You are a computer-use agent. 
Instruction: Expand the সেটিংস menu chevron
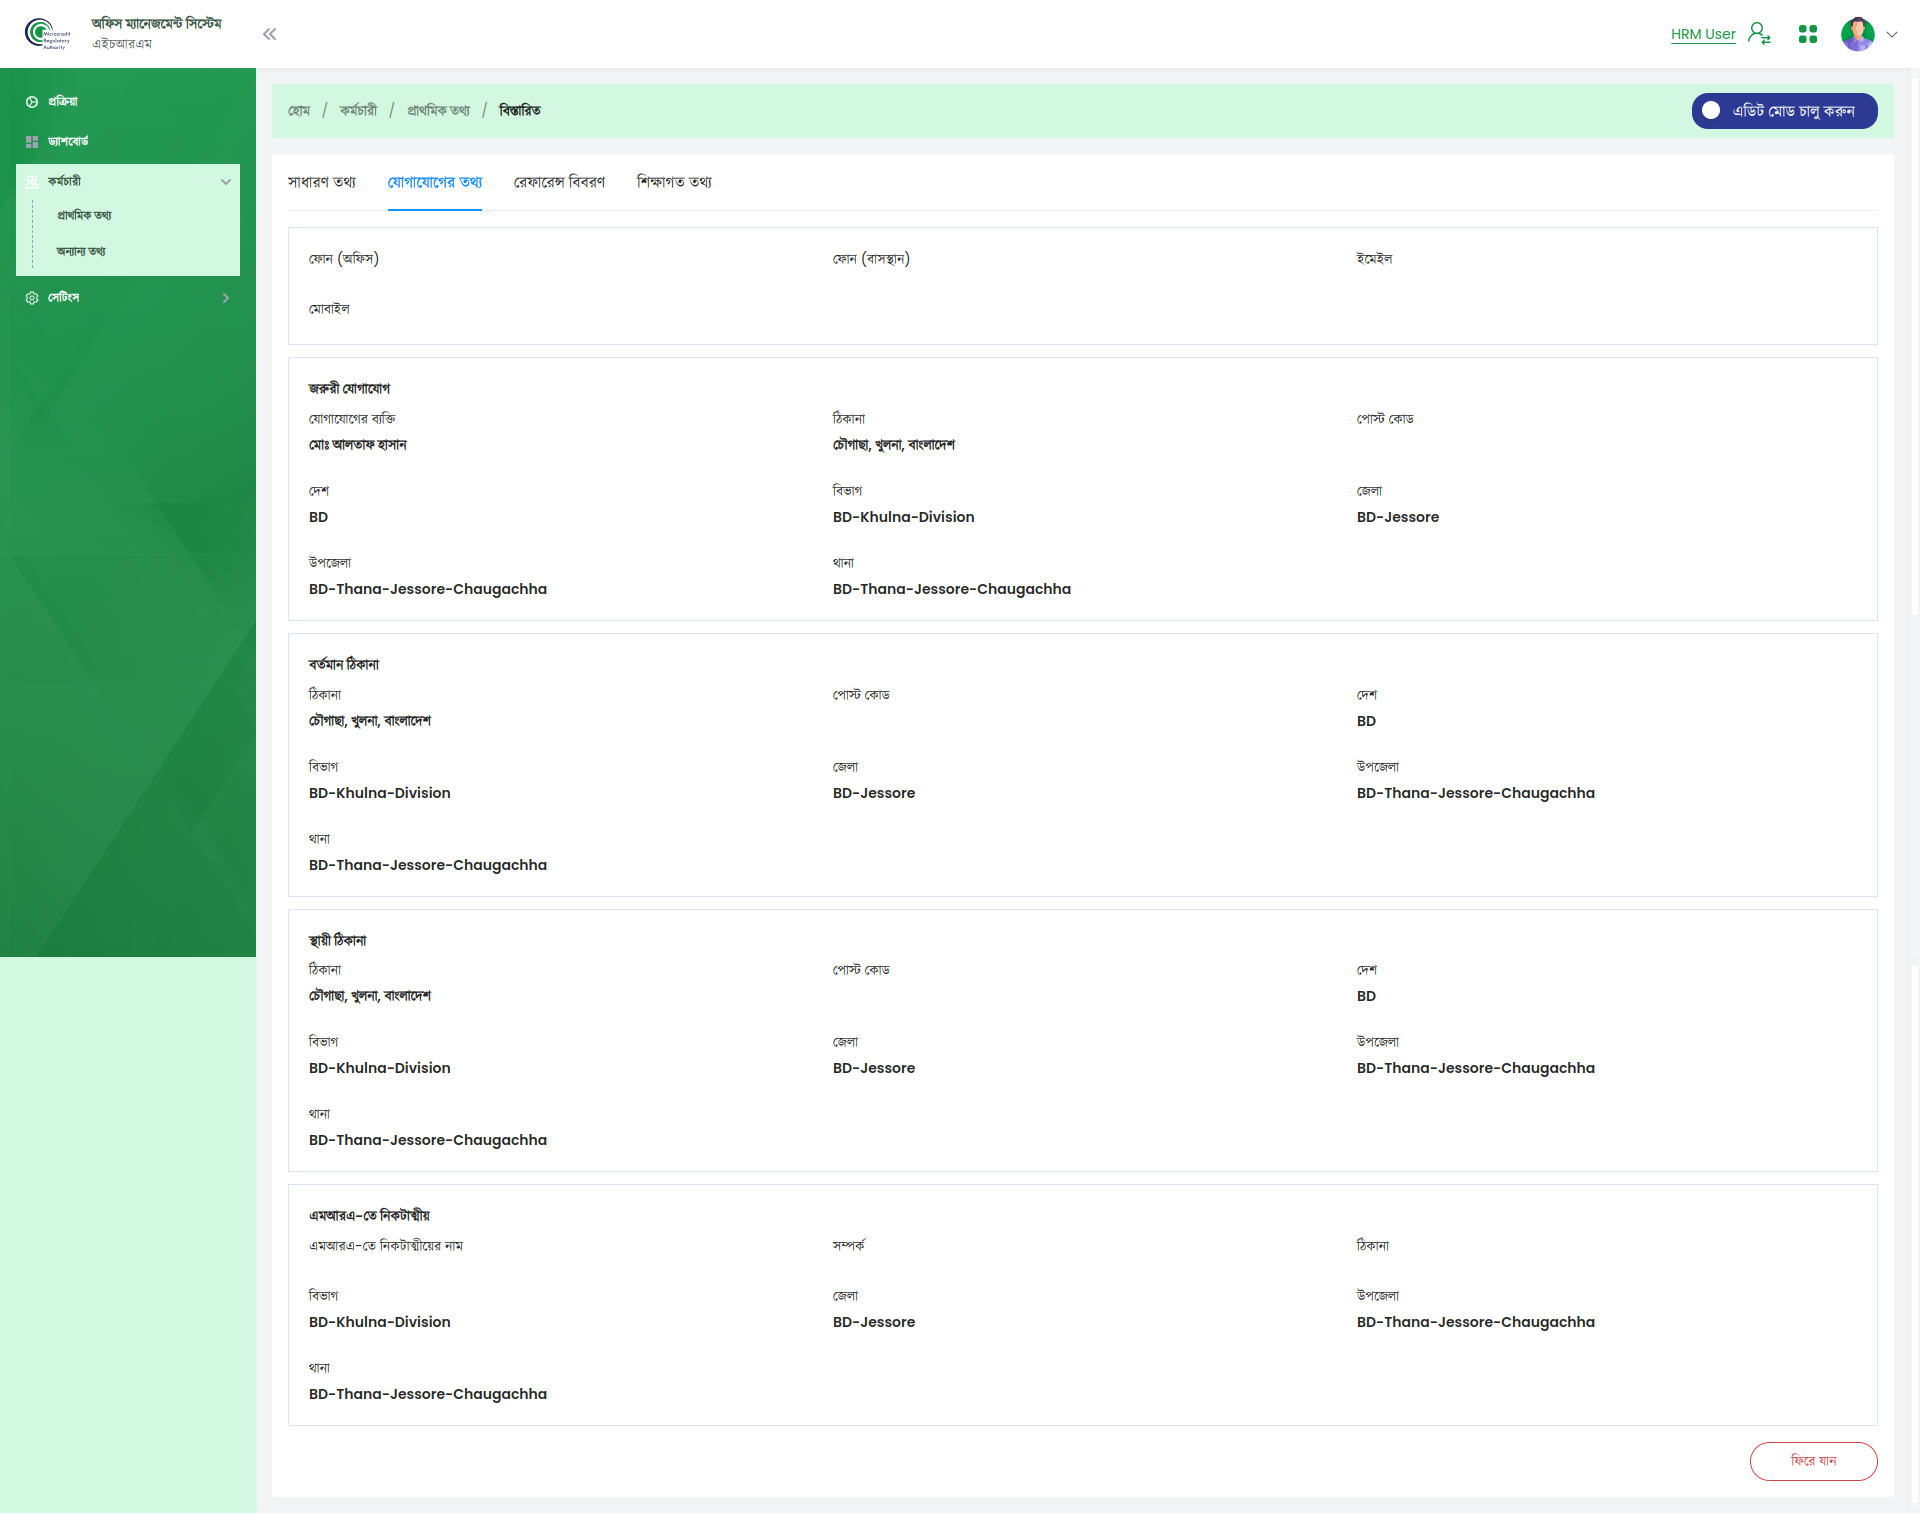[226, 298]
